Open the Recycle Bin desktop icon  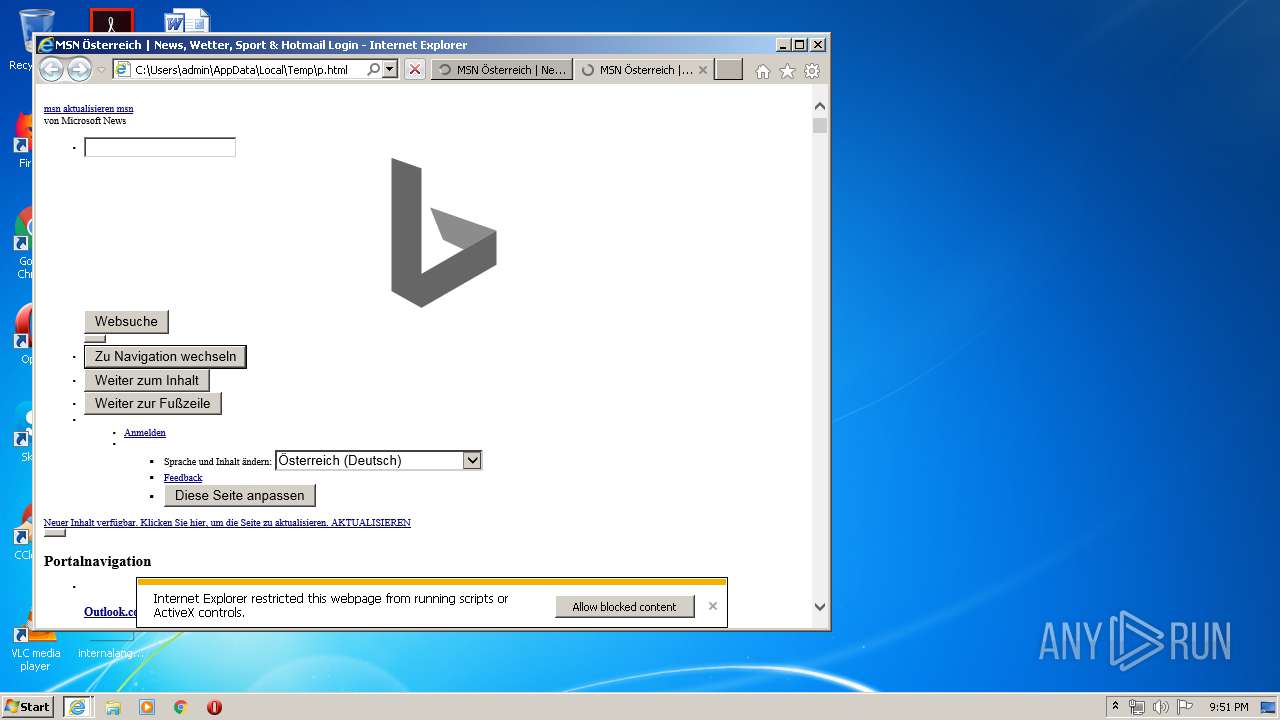pos(36,32)
